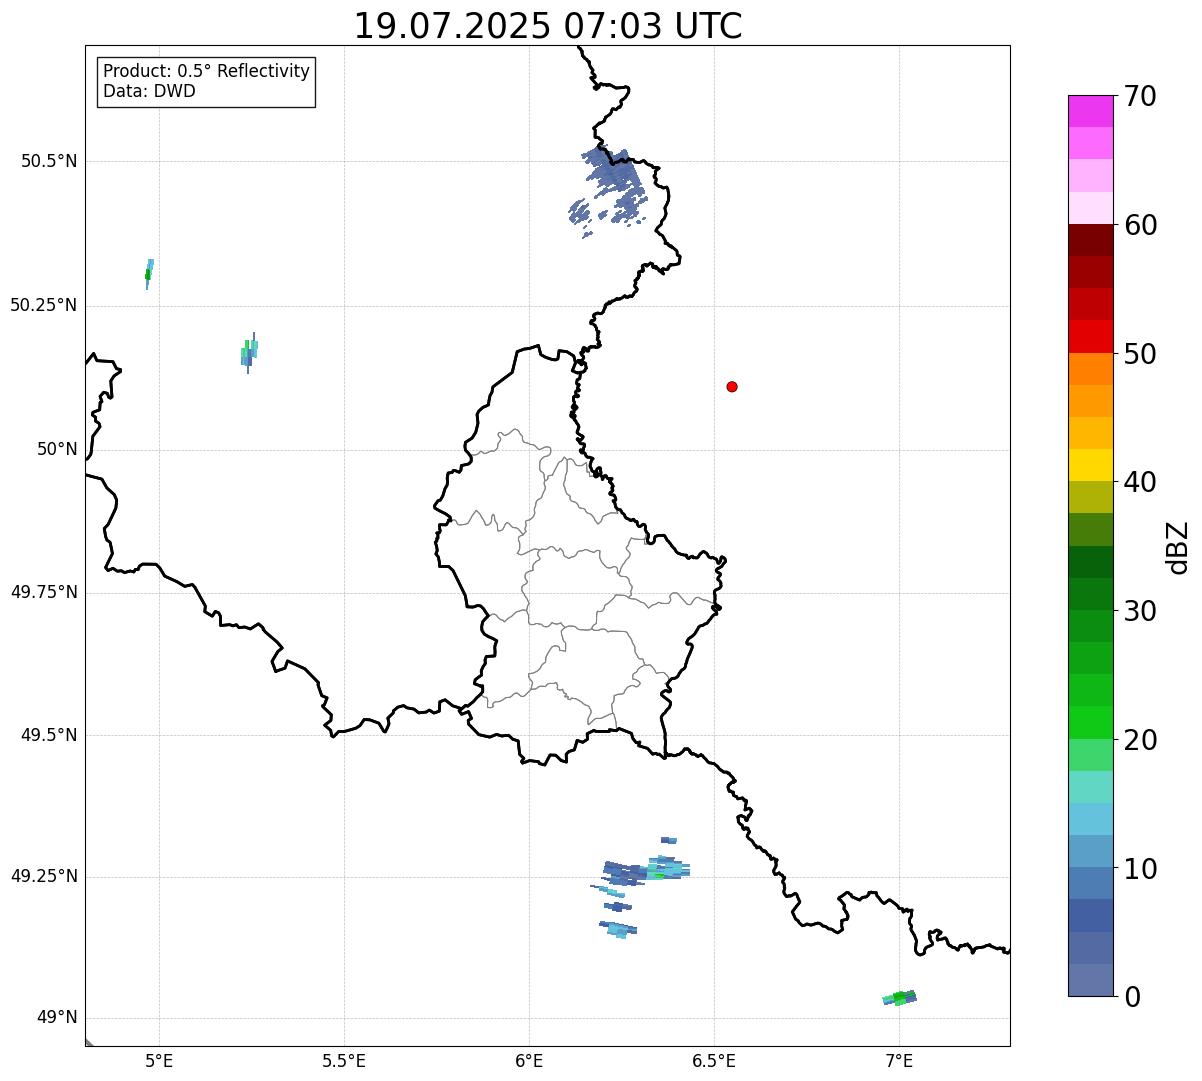The height and width of the screenshot is (1081, 1202).
Task: Click the red station marker dot
Action: (732, 386)
